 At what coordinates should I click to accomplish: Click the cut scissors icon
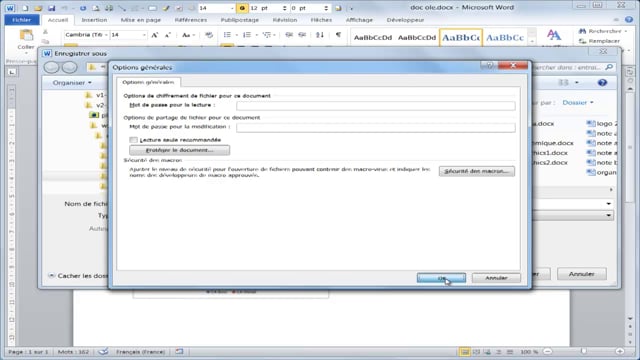pos(45,32)
